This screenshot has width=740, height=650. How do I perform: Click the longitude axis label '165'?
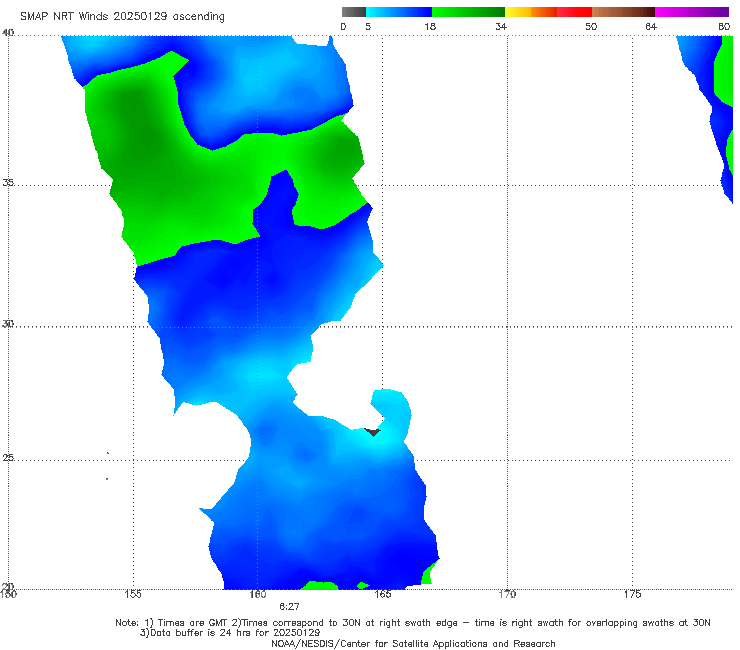coord(382,594)
